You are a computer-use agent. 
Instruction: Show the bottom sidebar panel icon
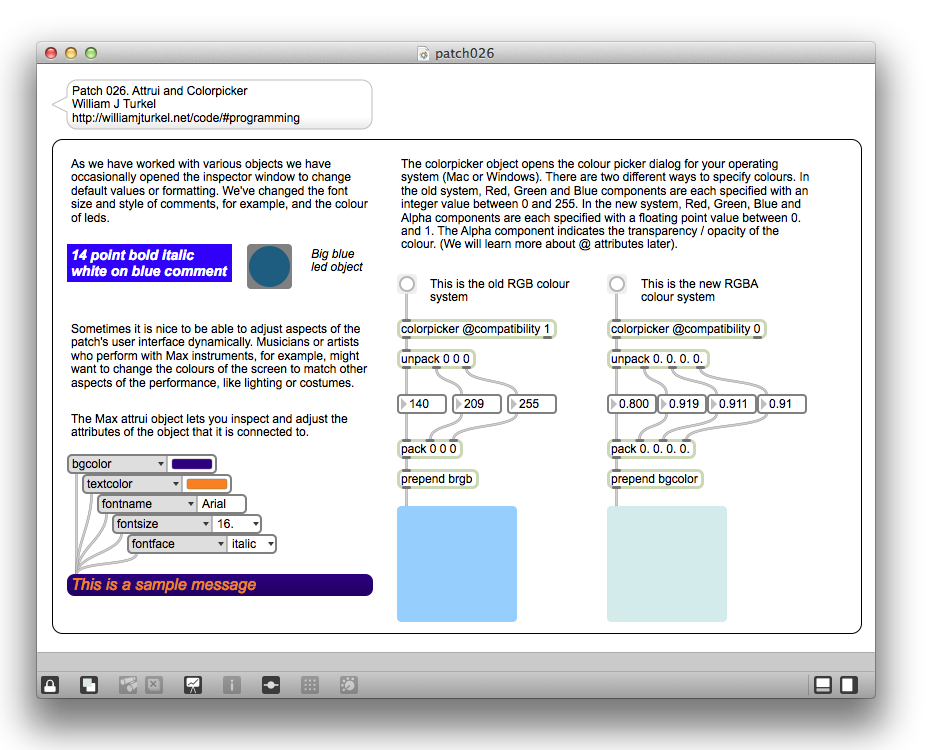823,685
